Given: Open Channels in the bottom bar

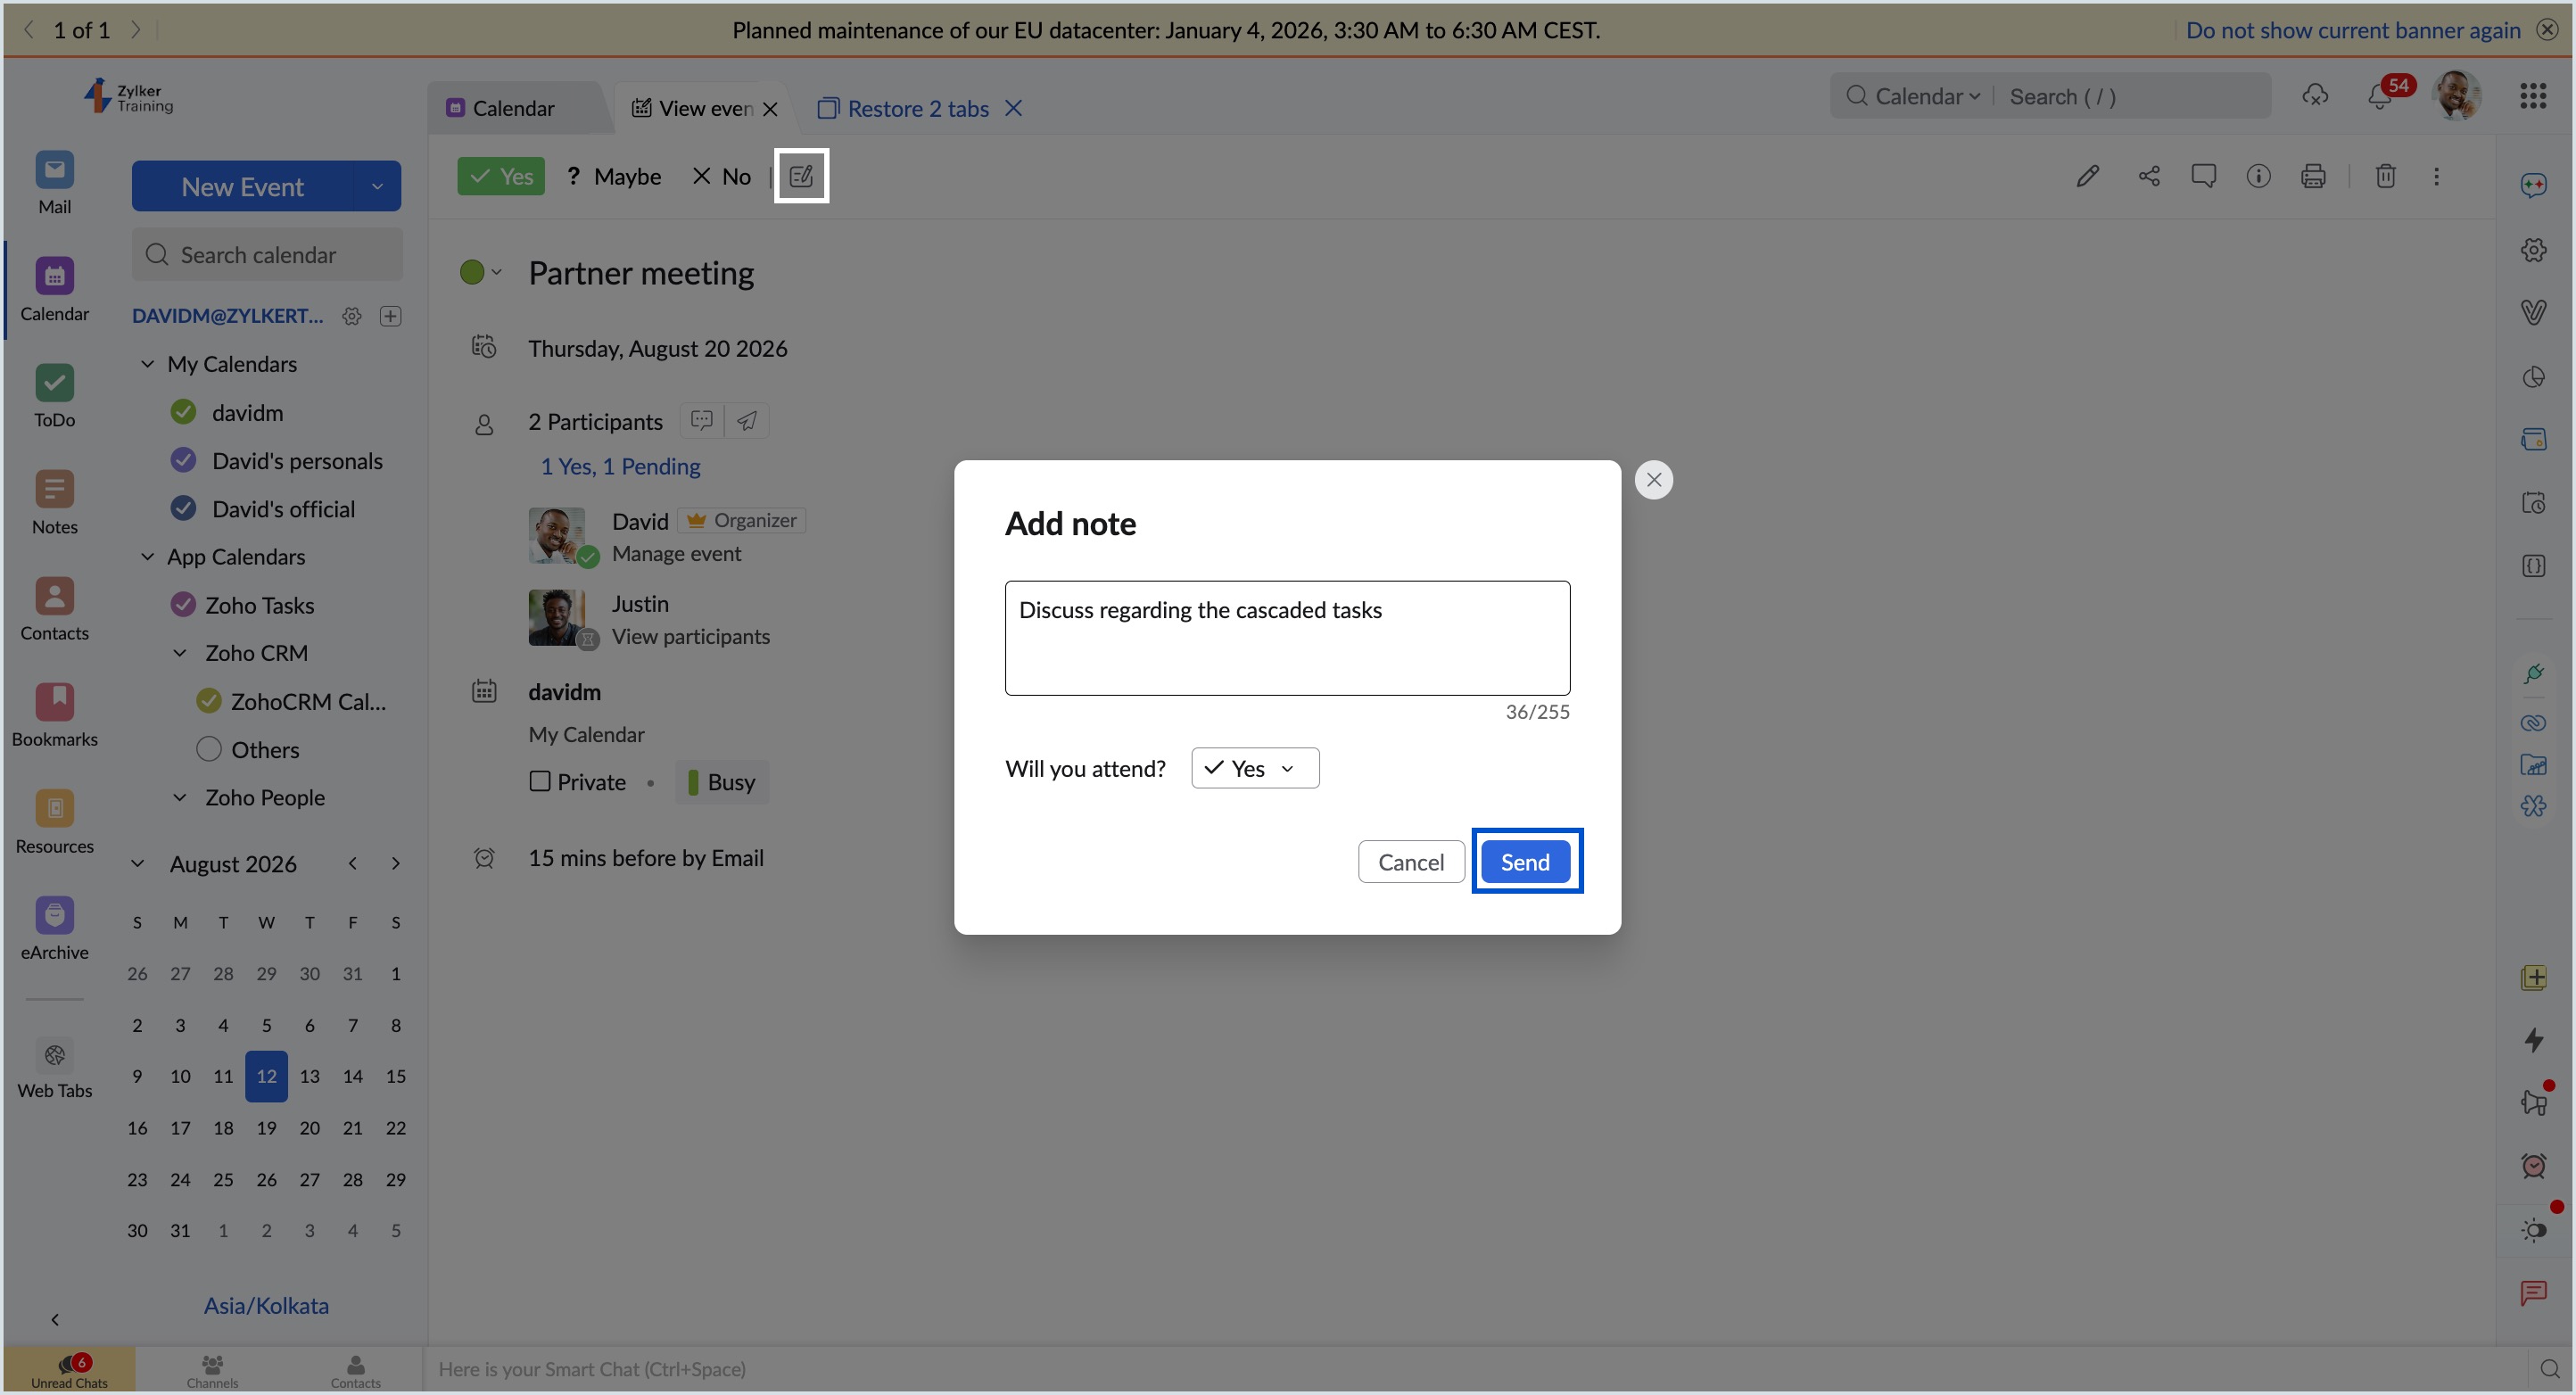Looking at the screenshot, I should click(212, 1370).
